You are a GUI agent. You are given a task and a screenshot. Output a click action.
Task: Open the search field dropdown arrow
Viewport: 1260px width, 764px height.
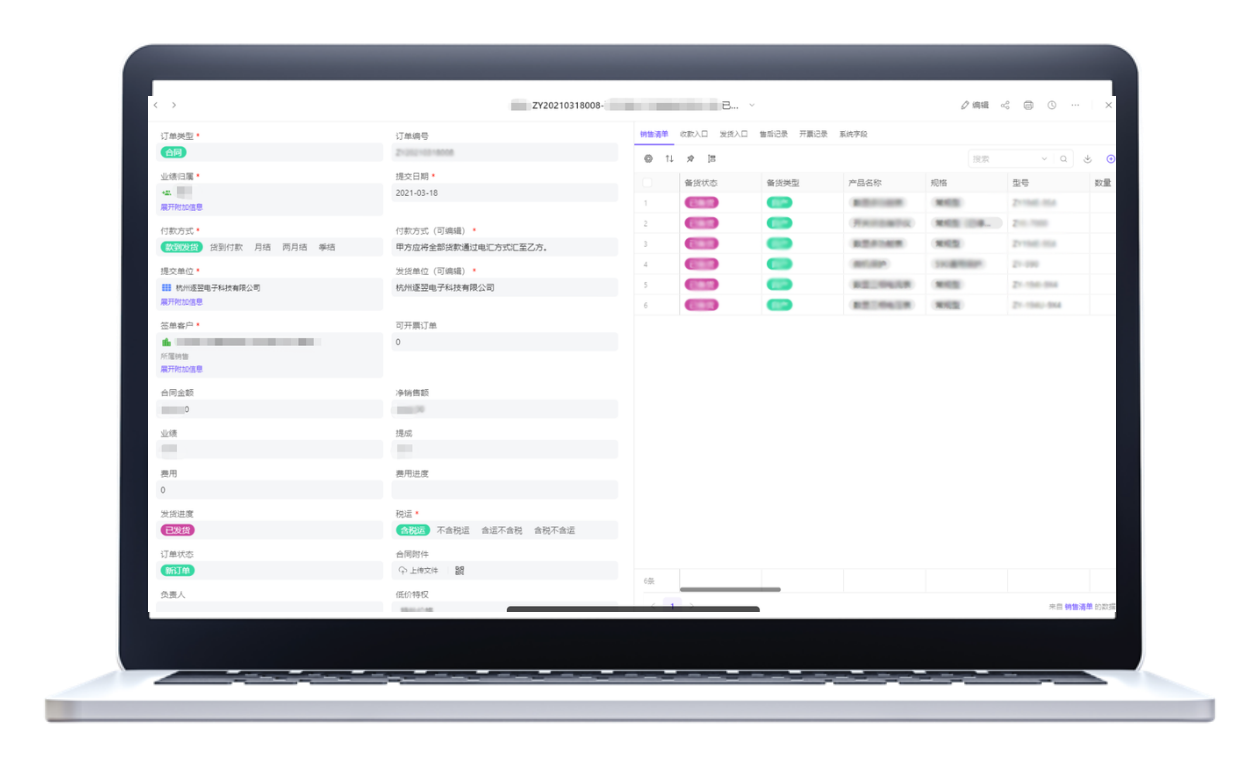click(1045, 159)
